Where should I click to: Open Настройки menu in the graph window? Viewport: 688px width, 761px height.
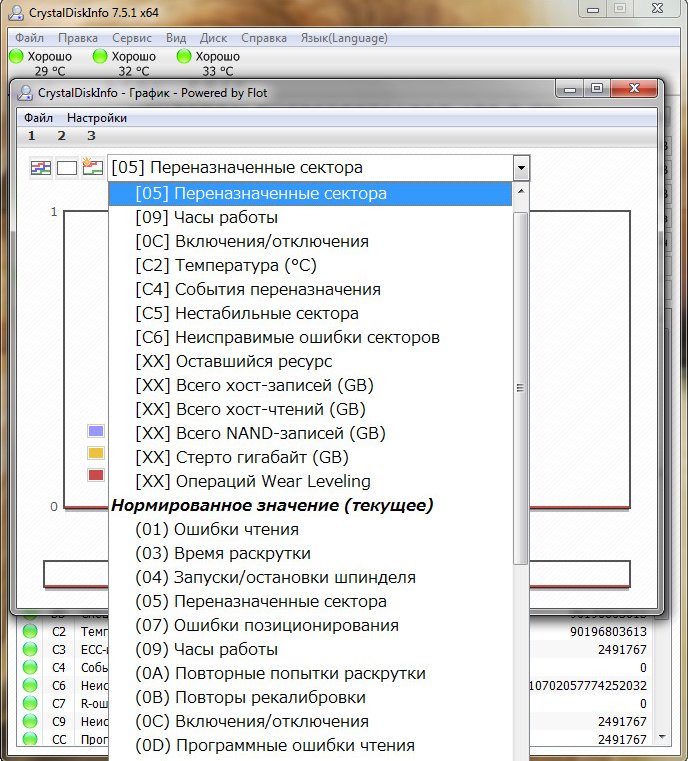click(97, 118)
